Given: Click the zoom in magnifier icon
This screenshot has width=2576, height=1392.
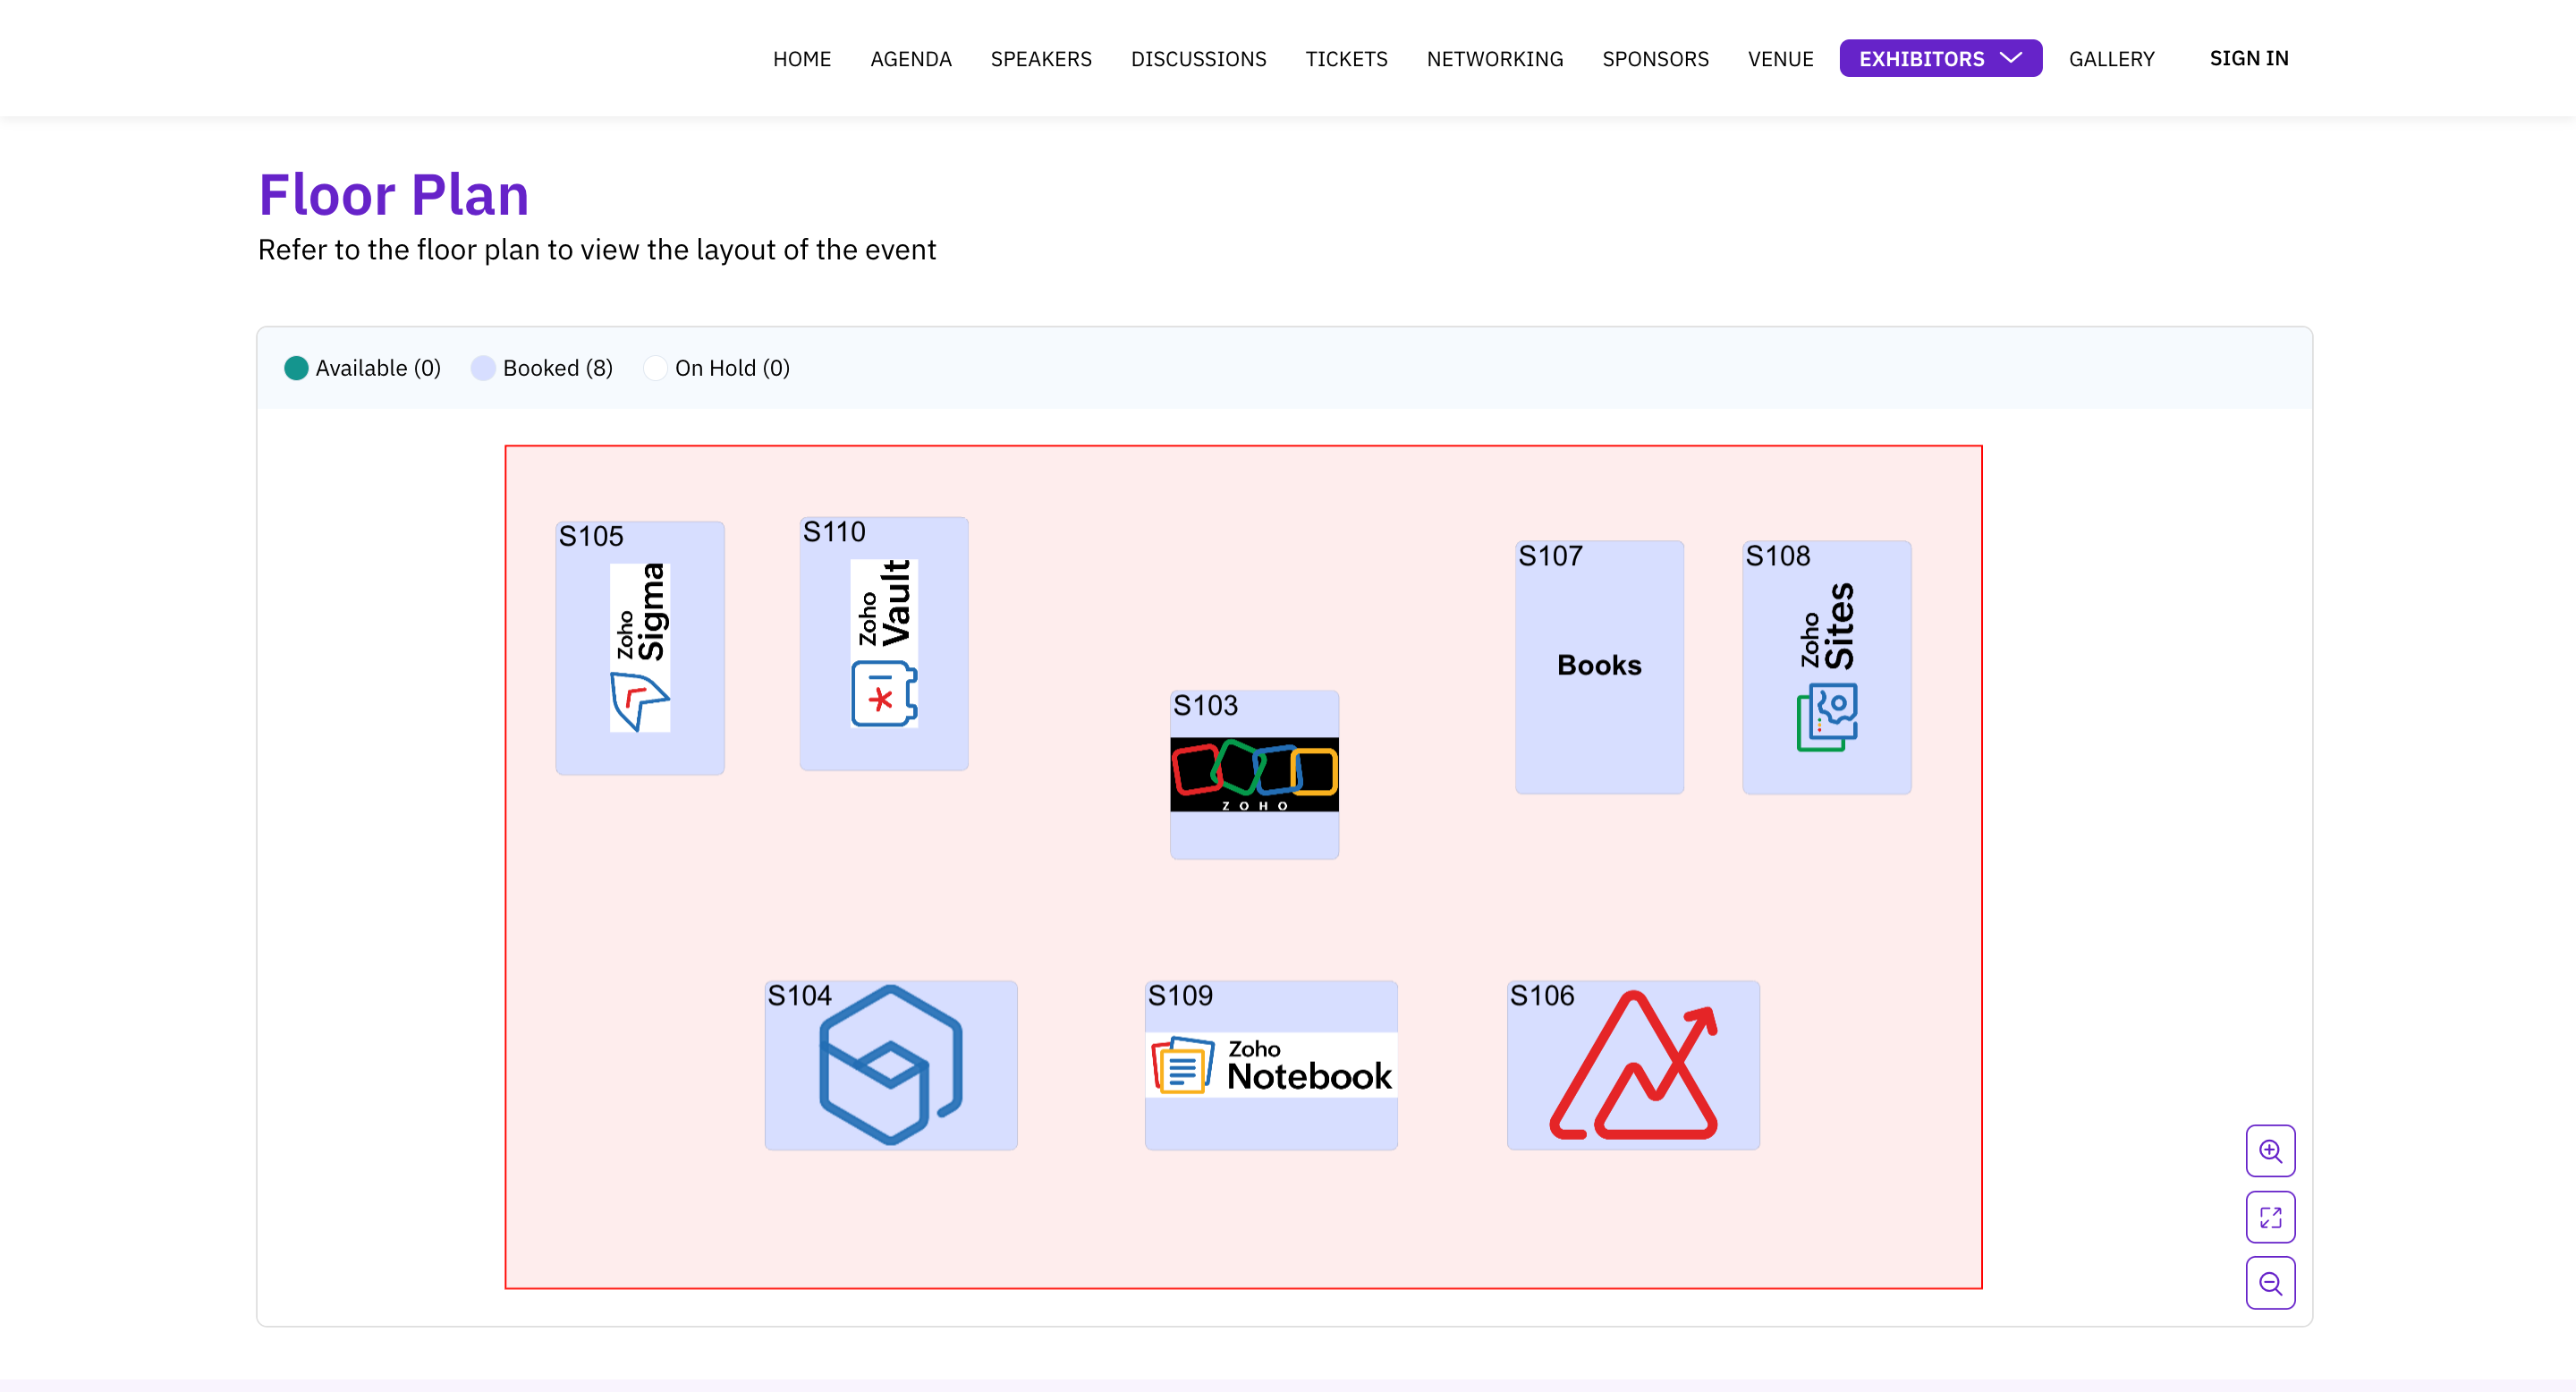Looking at the screenshot, I should [2270, 1151].
